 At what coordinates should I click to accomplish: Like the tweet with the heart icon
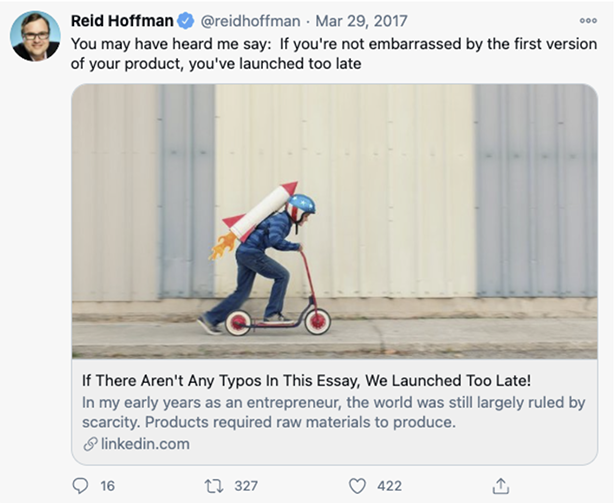[357, 486]
